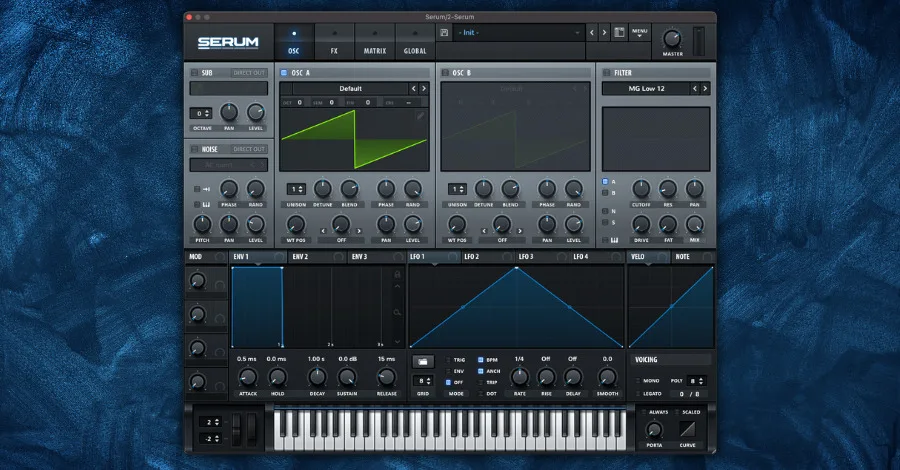Click the filter CUTOFF knob

click(641, 189)
